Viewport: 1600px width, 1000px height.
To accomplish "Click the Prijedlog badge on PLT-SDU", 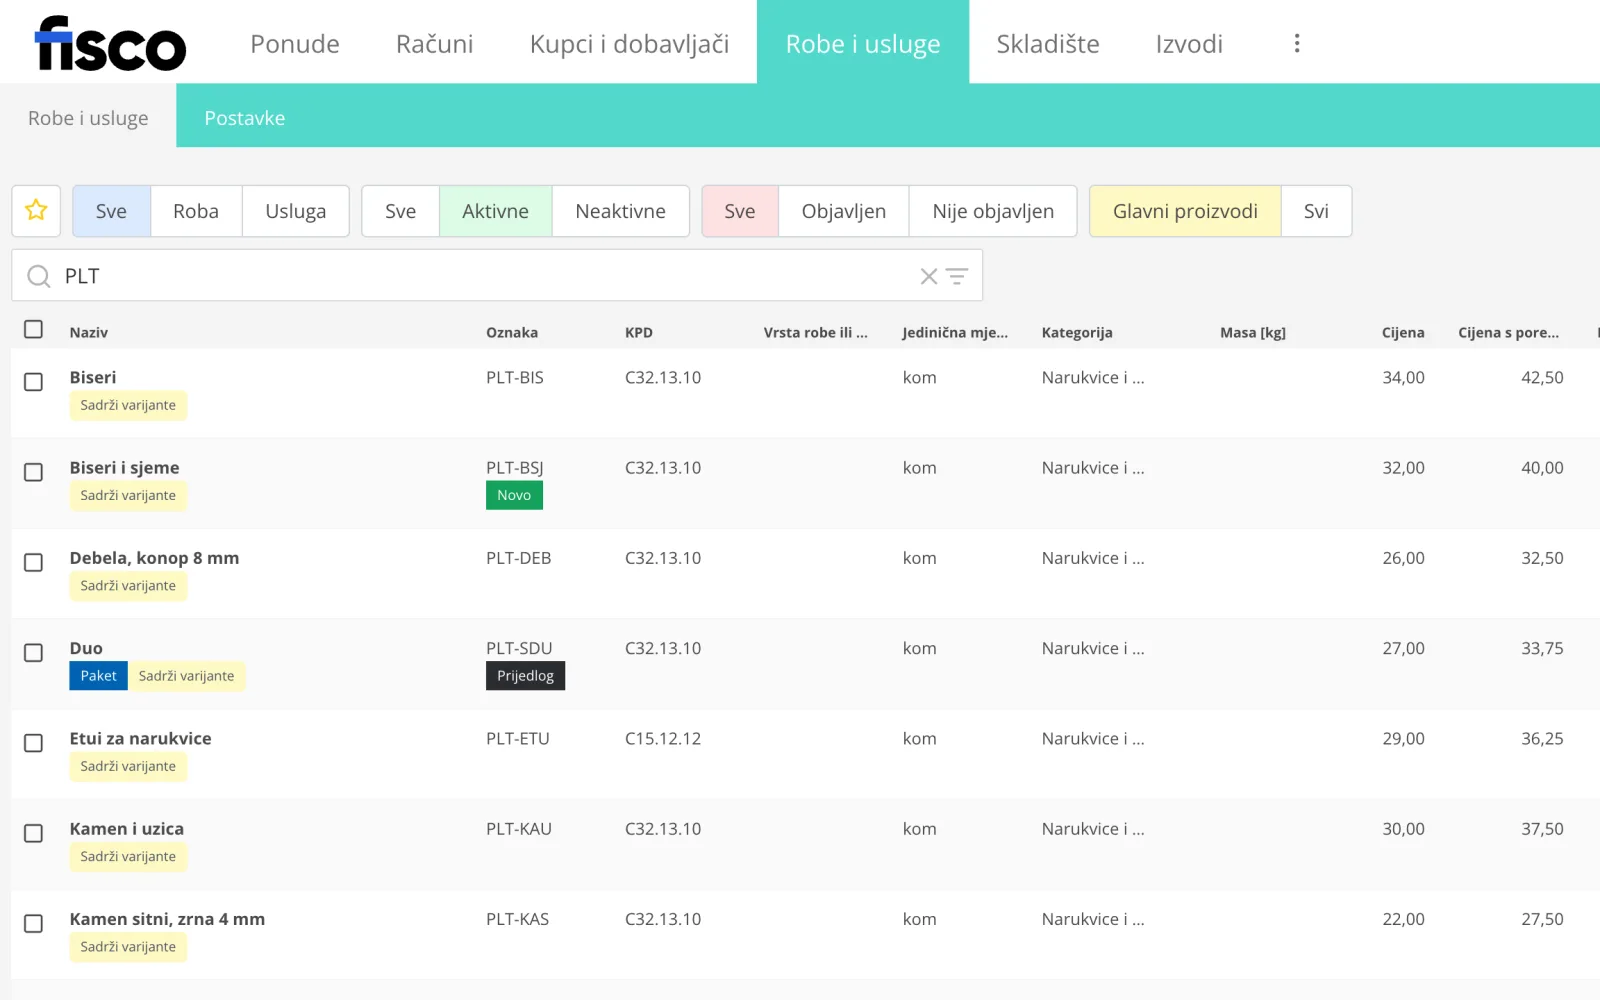I will (x=525, y=676).
